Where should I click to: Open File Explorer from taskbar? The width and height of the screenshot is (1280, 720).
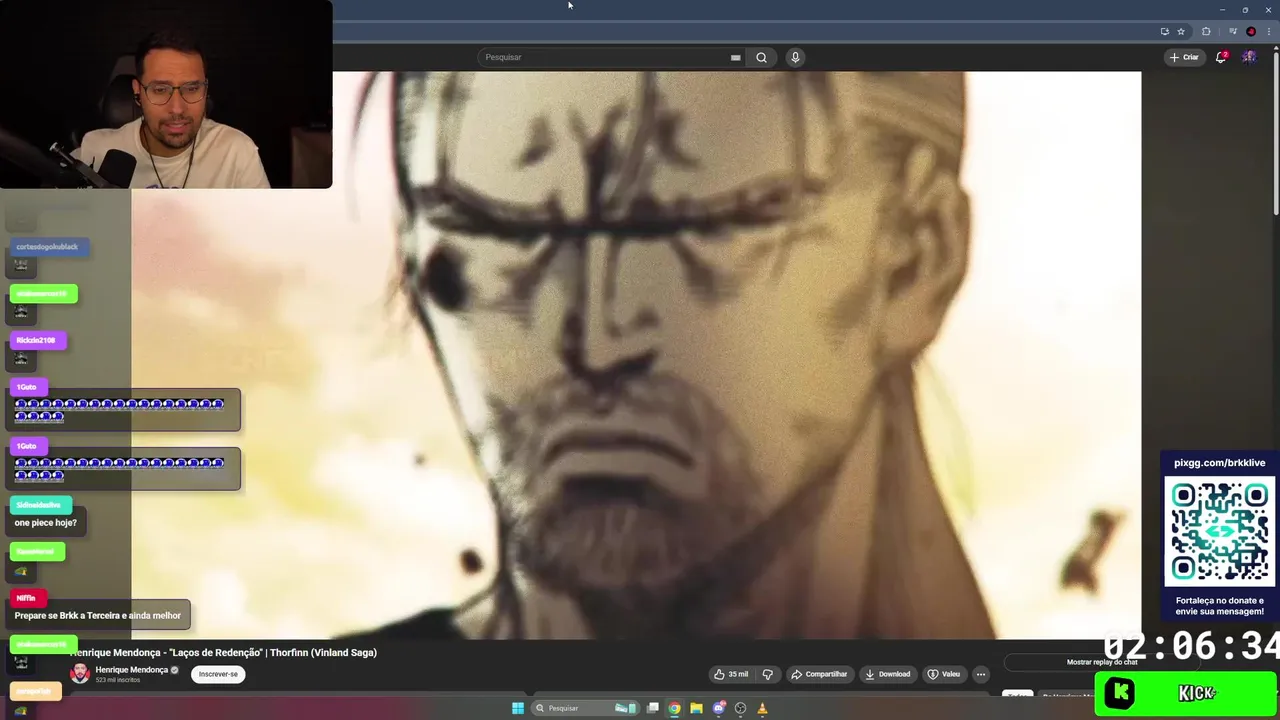click(x=696, y=708)
